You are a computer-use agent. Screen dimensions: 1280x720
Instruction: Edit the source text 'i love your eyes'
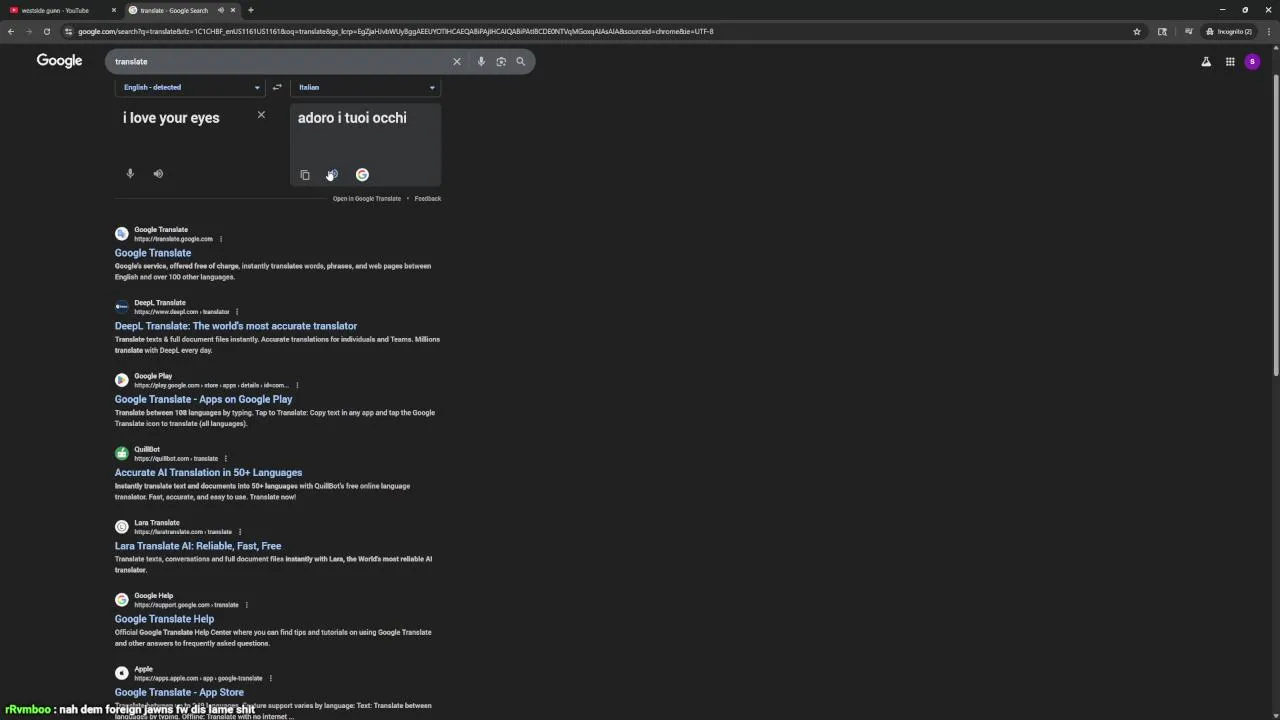[x=171, y=118]
